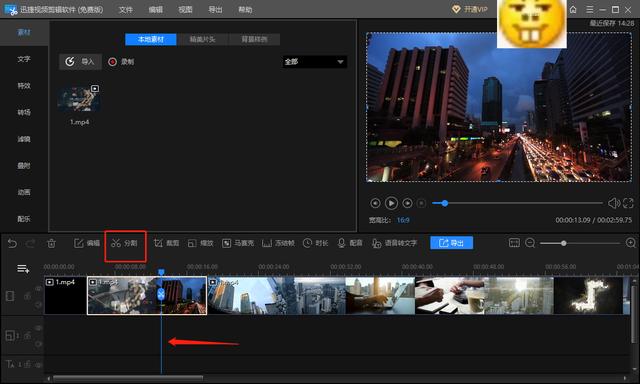
Task: Open the 配乐 music sidebar panel
Action: pyautogui.click(x=24, y=219)
